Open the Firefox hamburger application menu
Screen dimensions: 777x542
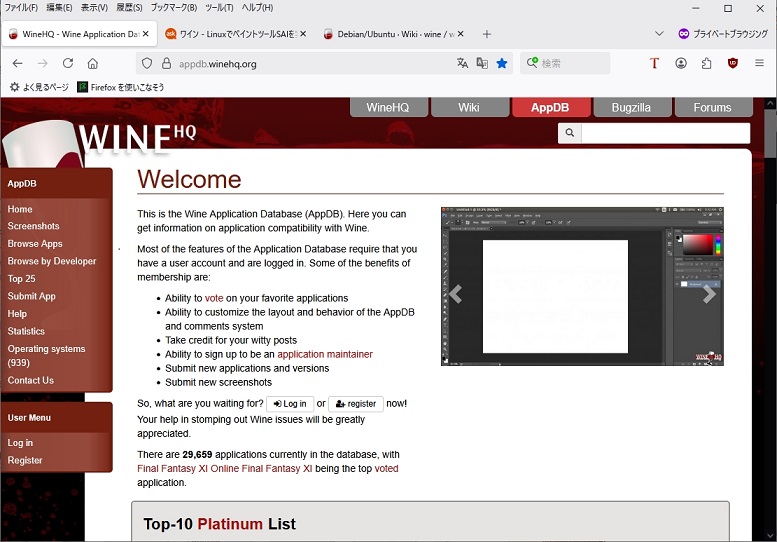759,63
